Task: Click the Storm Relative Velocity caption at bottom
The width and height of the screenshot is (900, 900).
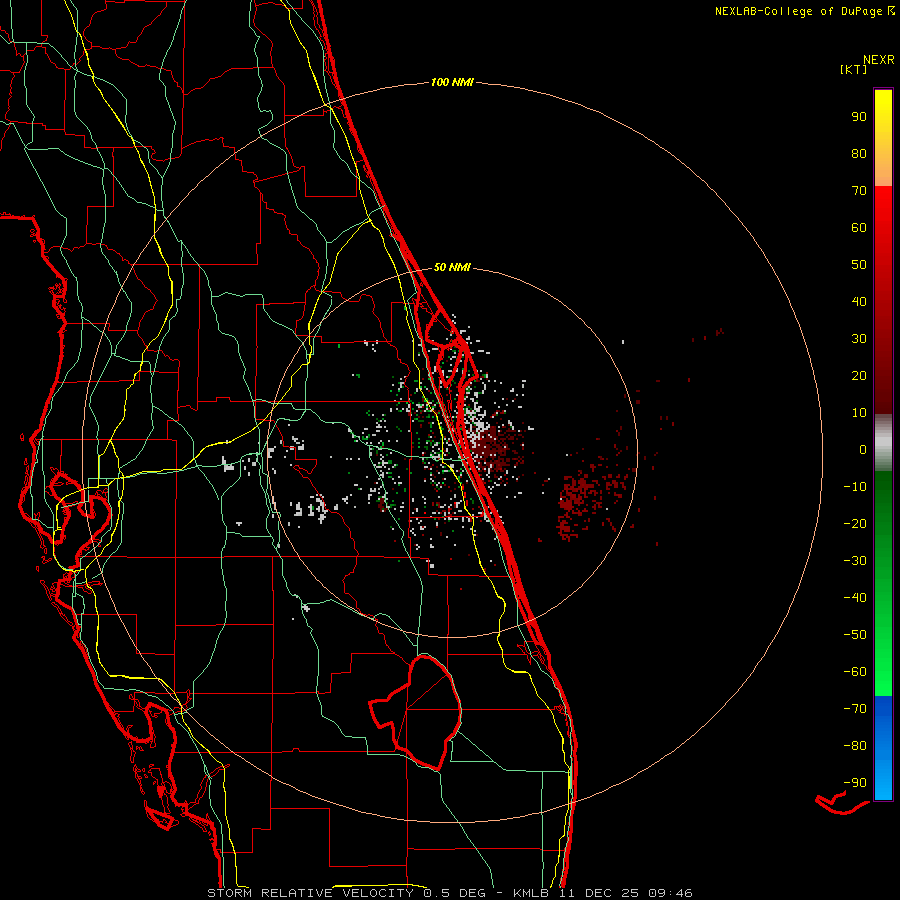Action: point(449,893)
